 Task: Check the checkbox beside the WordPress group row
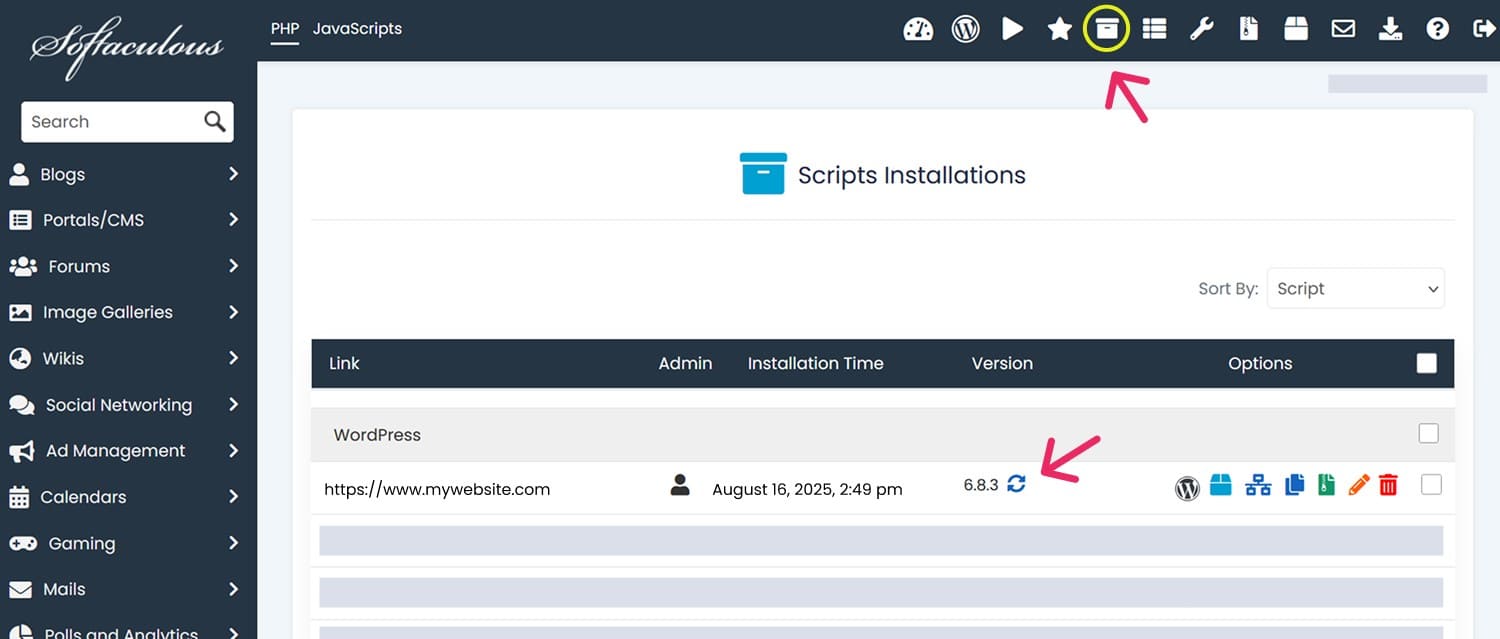click(1429, 434)
